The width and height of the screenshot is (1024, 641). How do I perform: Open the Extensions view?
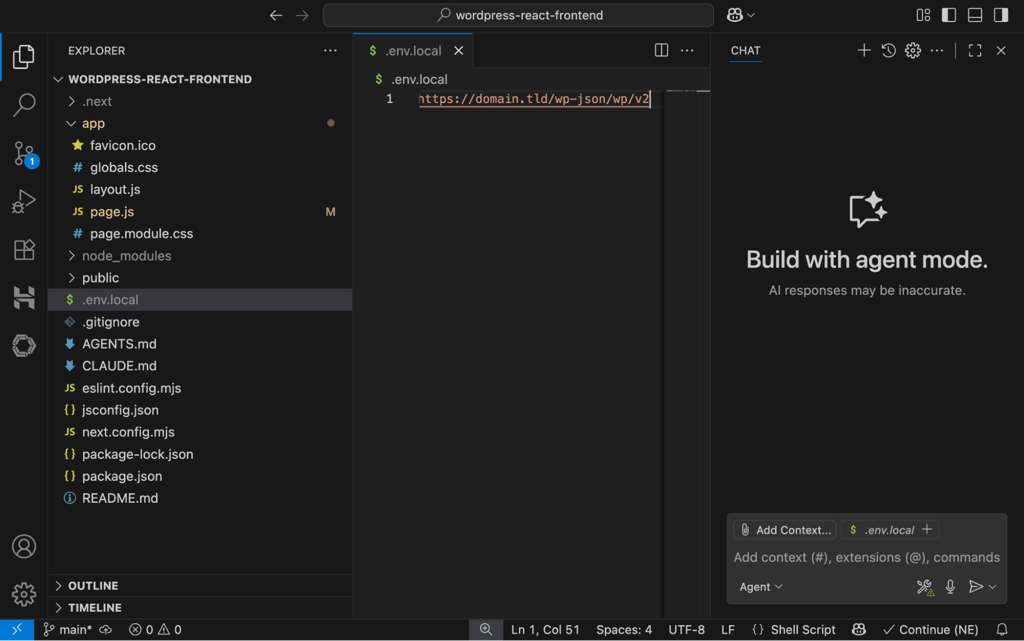[24, 250]
